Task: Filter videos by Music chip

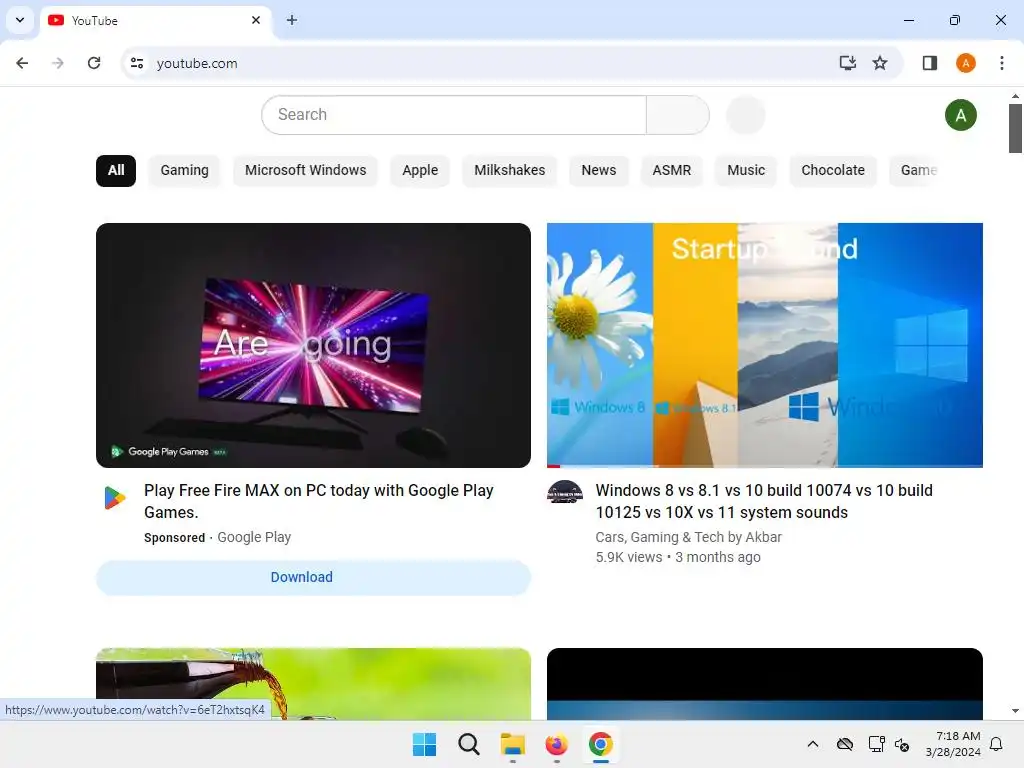Action: click(x=746, y=170)
